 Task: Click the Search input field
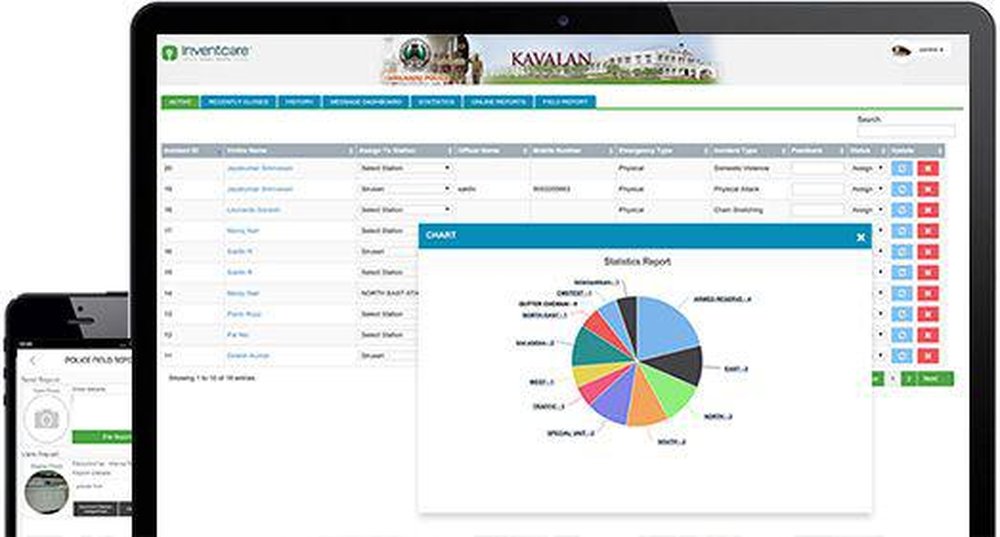coord(906,131)
